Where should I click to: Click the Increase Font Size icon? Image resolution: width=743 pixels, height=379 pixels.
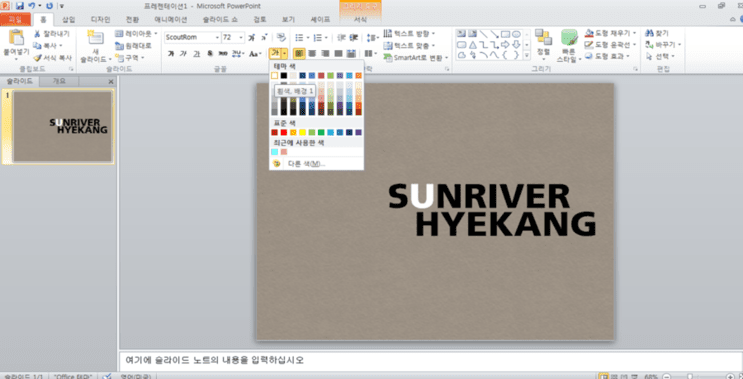[x=252, y=37]
